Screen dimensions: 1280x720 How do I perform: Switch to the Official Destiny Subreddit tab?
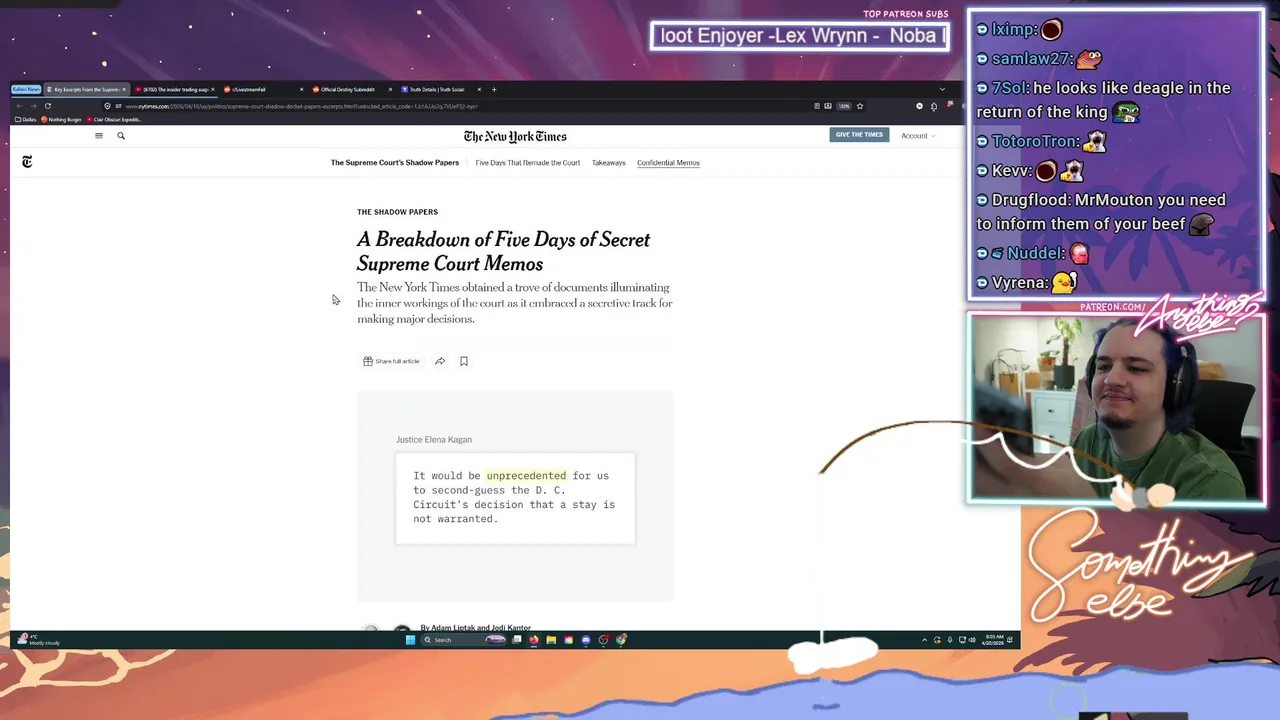click(351, 90)
